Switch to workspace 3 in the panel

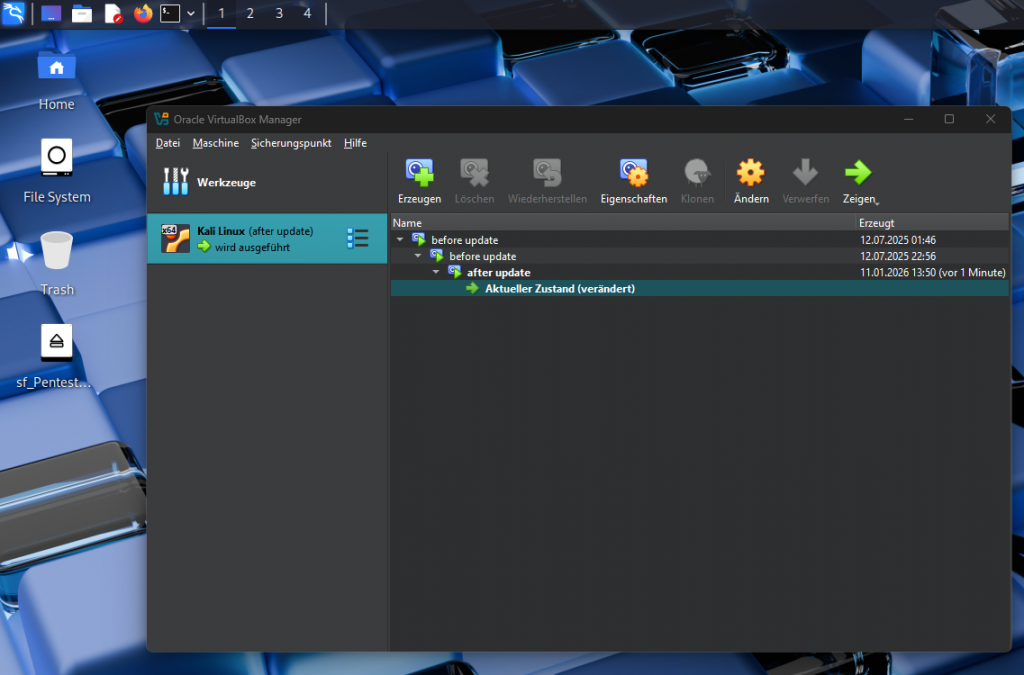point(279,14)
